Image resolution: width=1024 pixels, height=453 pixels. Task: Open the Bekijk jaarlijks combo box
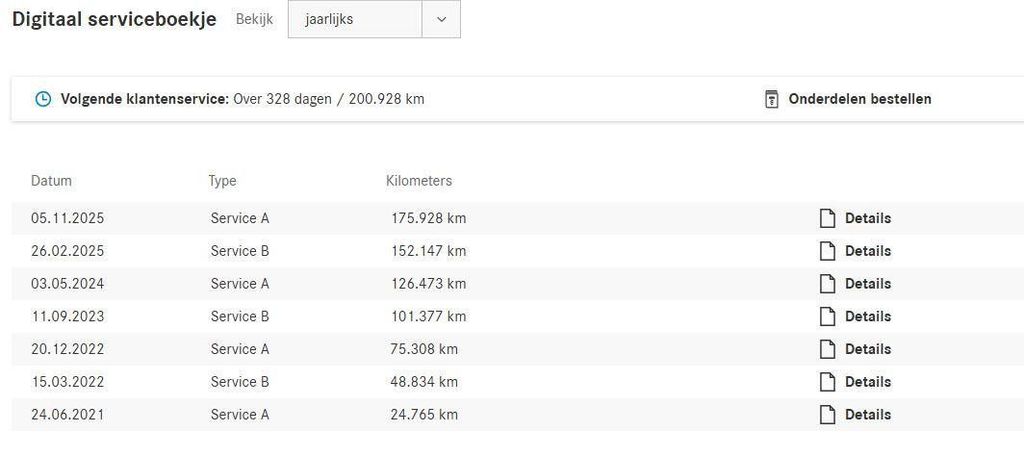tap(355, 19)
